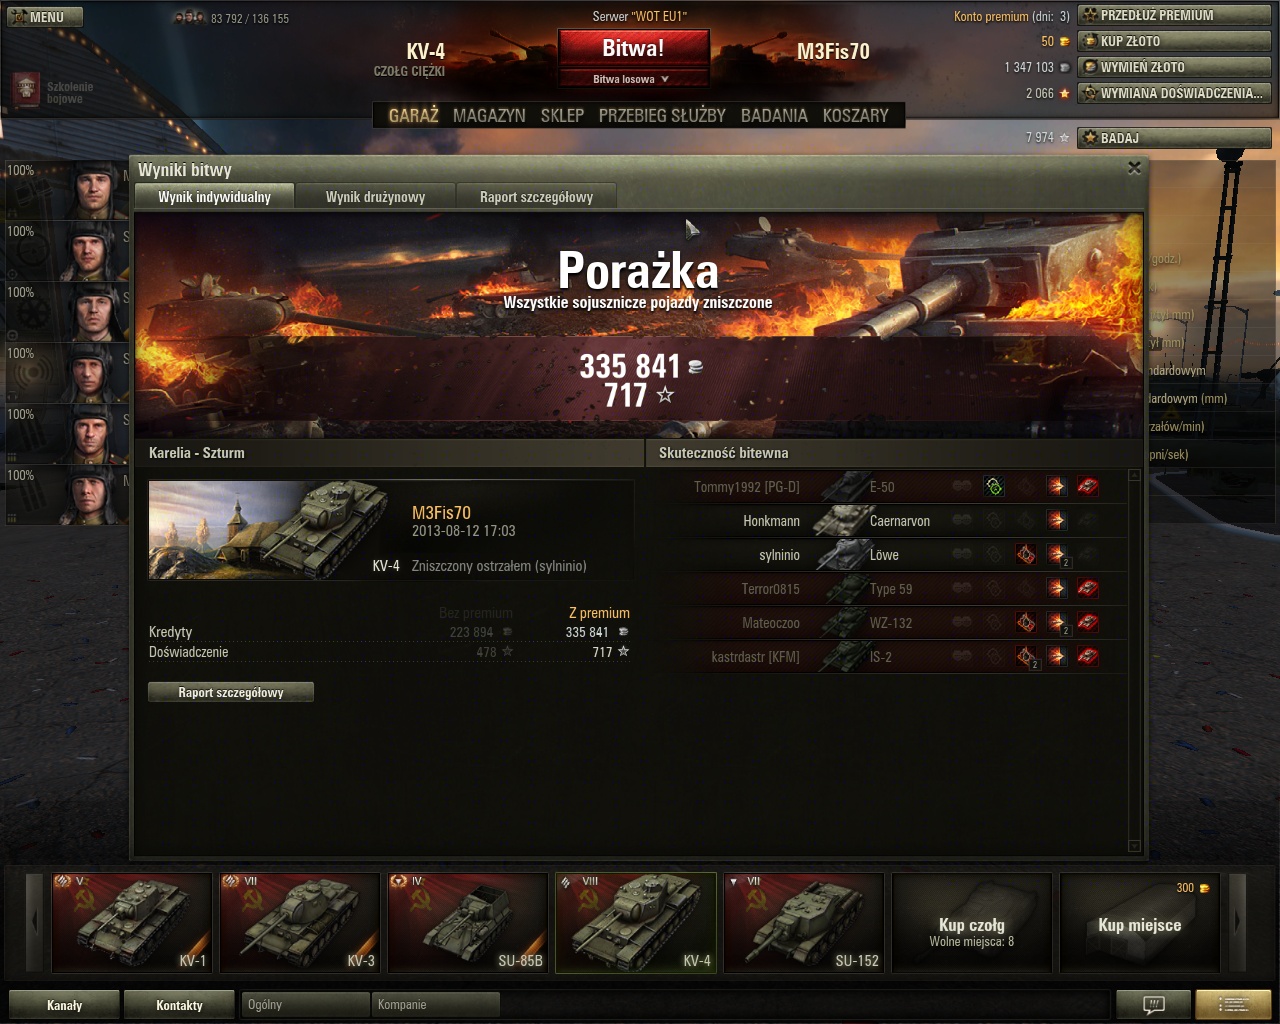The image size is (1280, 1024).
Task: Click the Raport szczegółowy button below credits
Action: [231, 692]
